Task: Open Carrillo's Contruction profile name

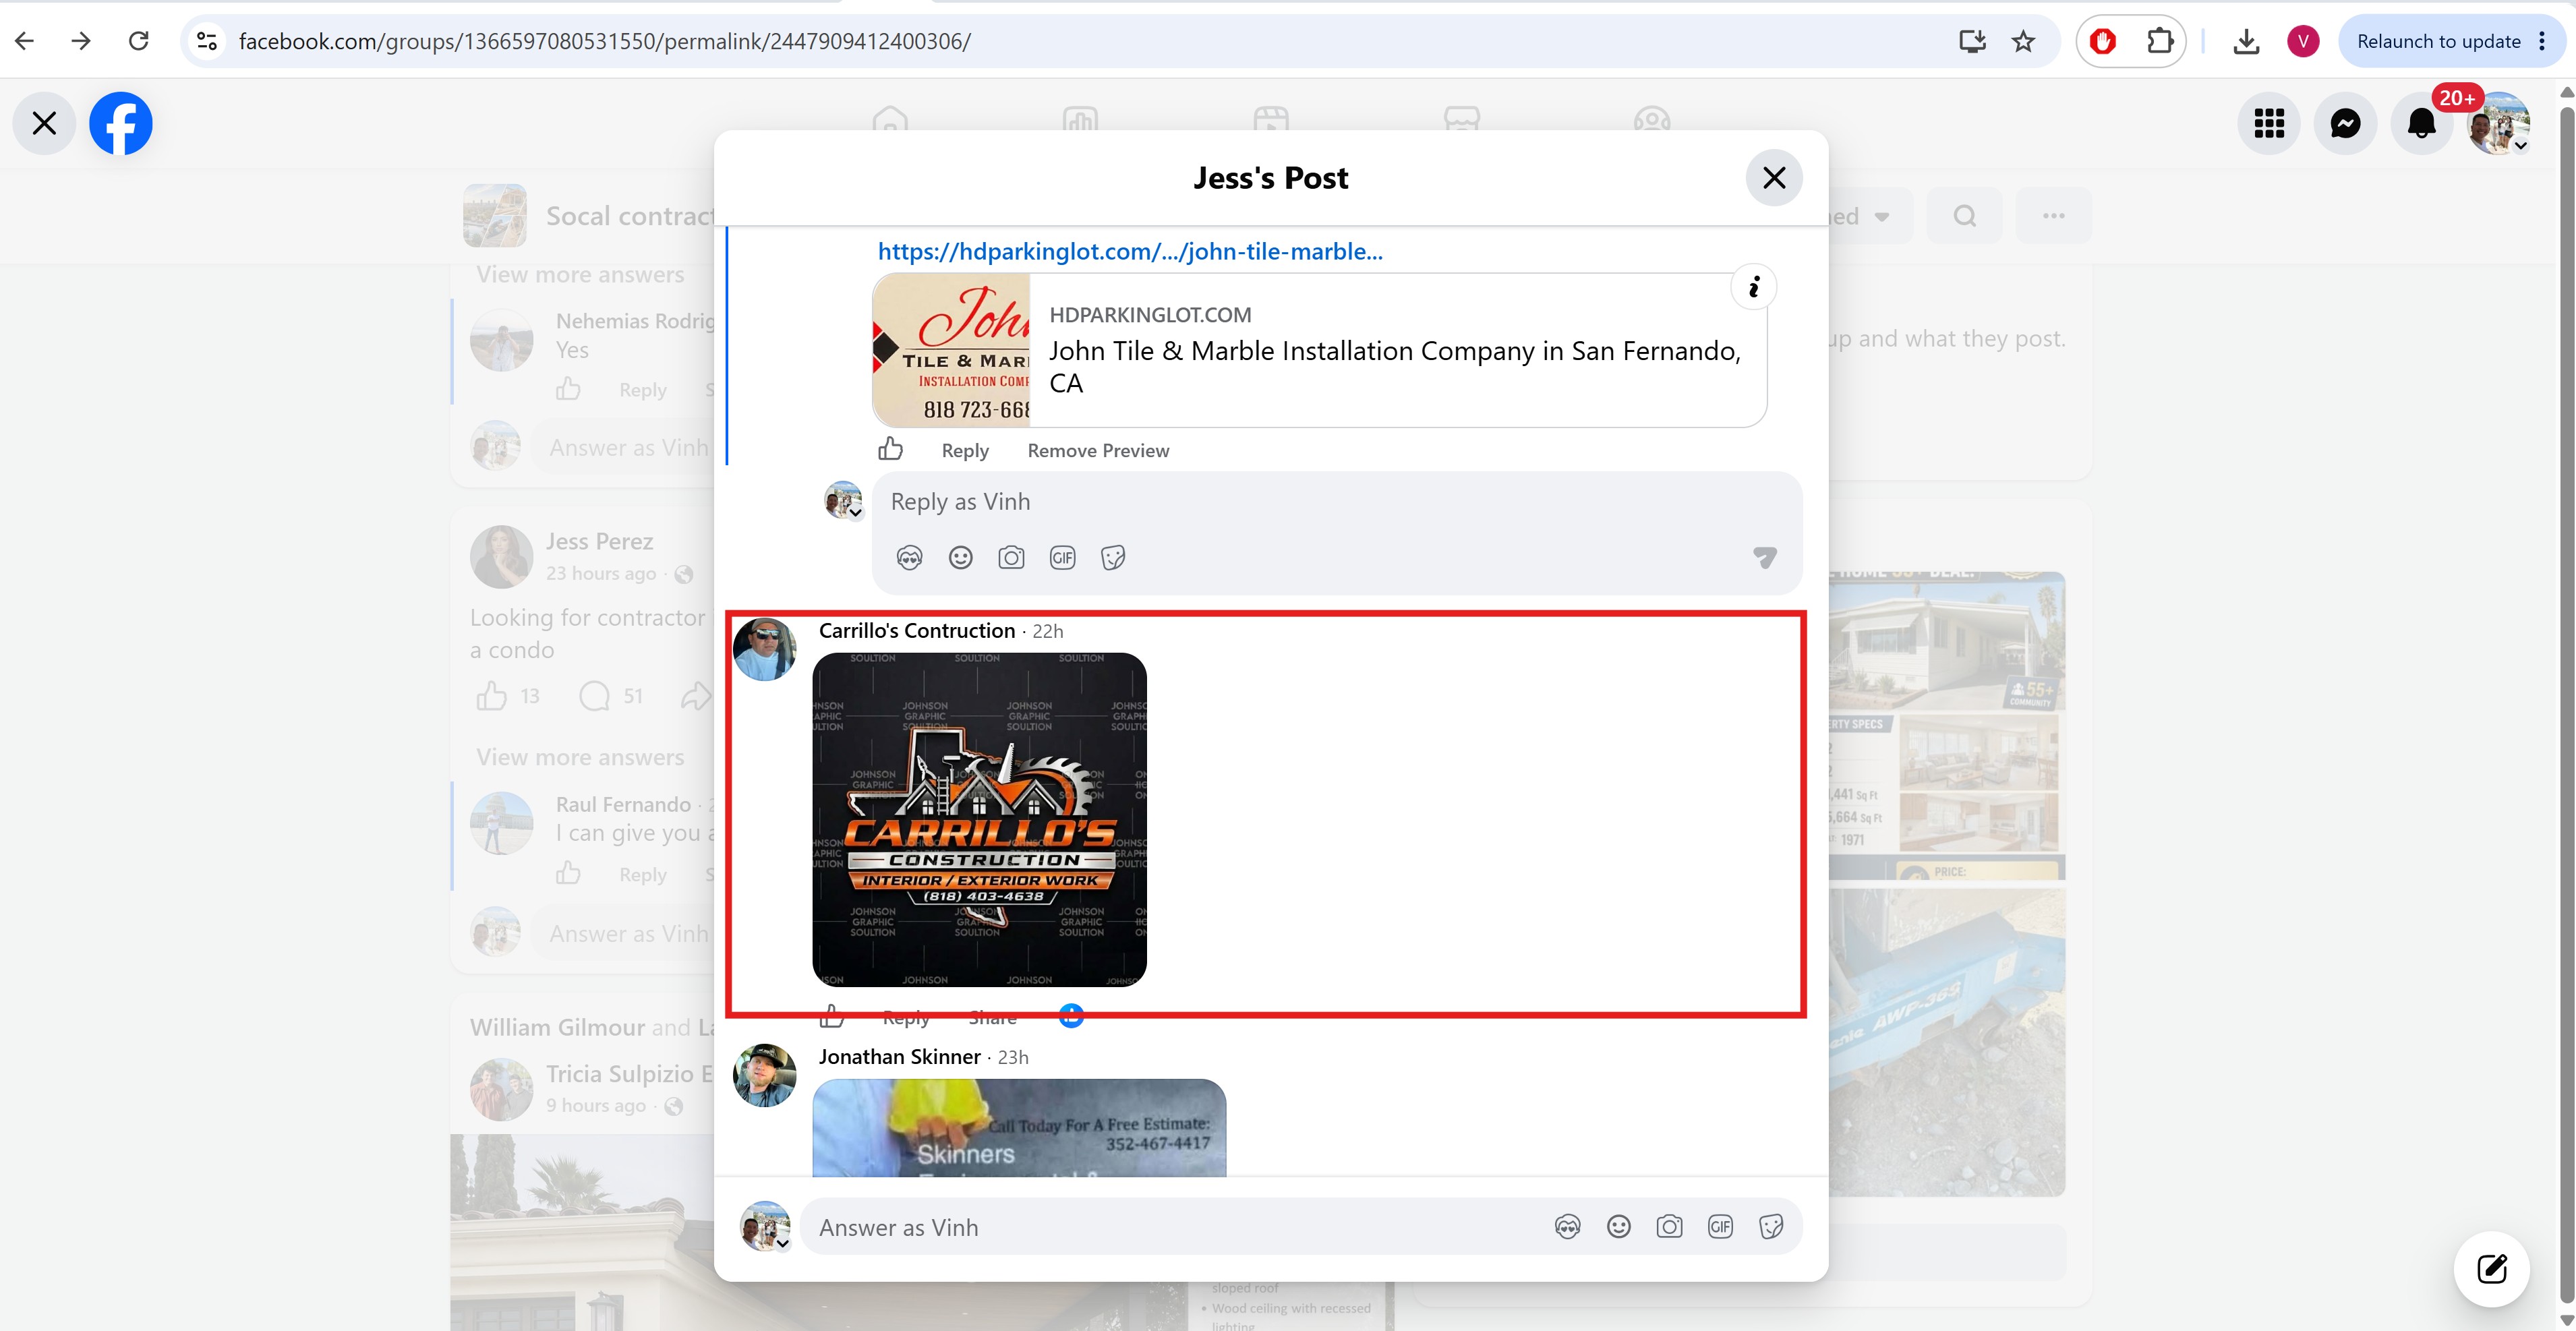Action: (917, 631)
